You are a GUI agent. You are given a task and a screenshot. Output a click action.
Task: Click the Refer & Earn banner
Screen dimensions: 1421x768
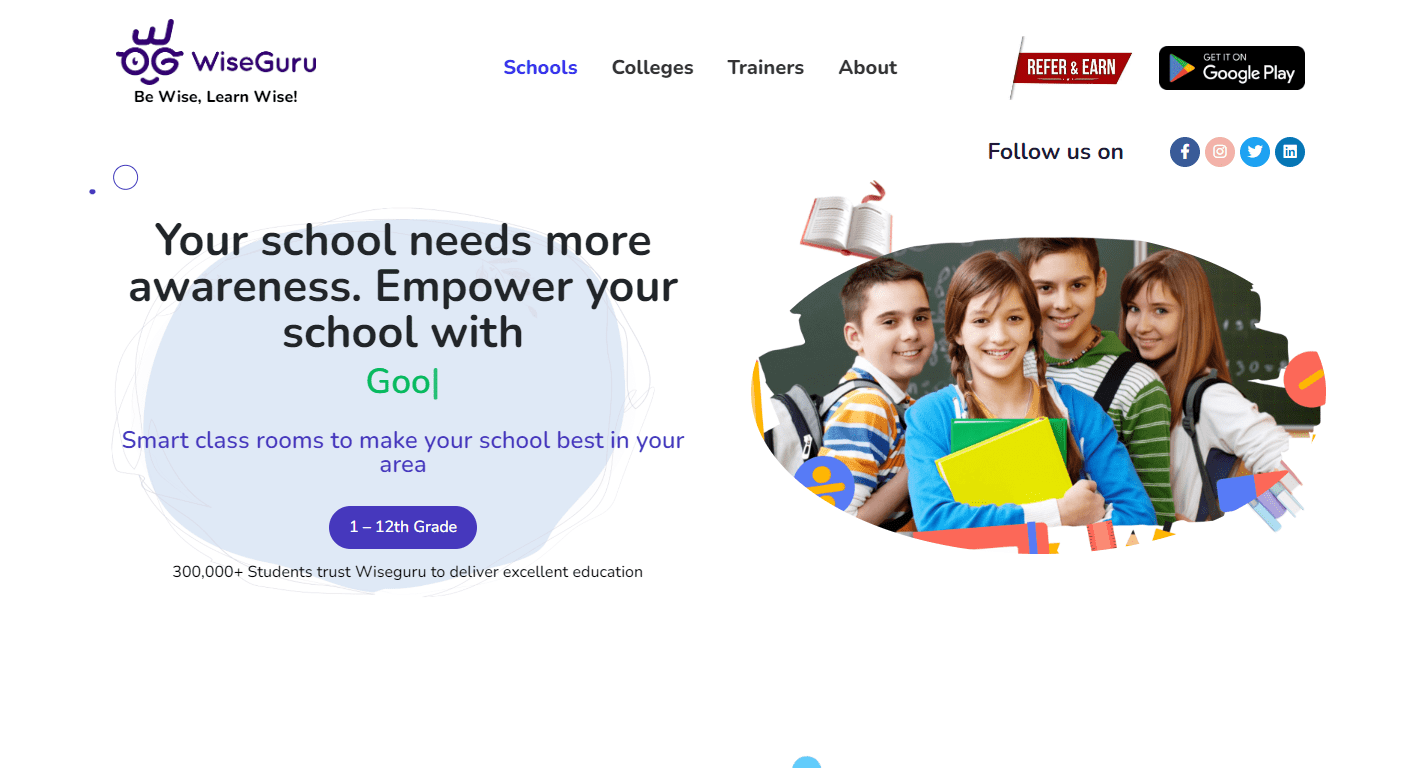coord(1070,68)
